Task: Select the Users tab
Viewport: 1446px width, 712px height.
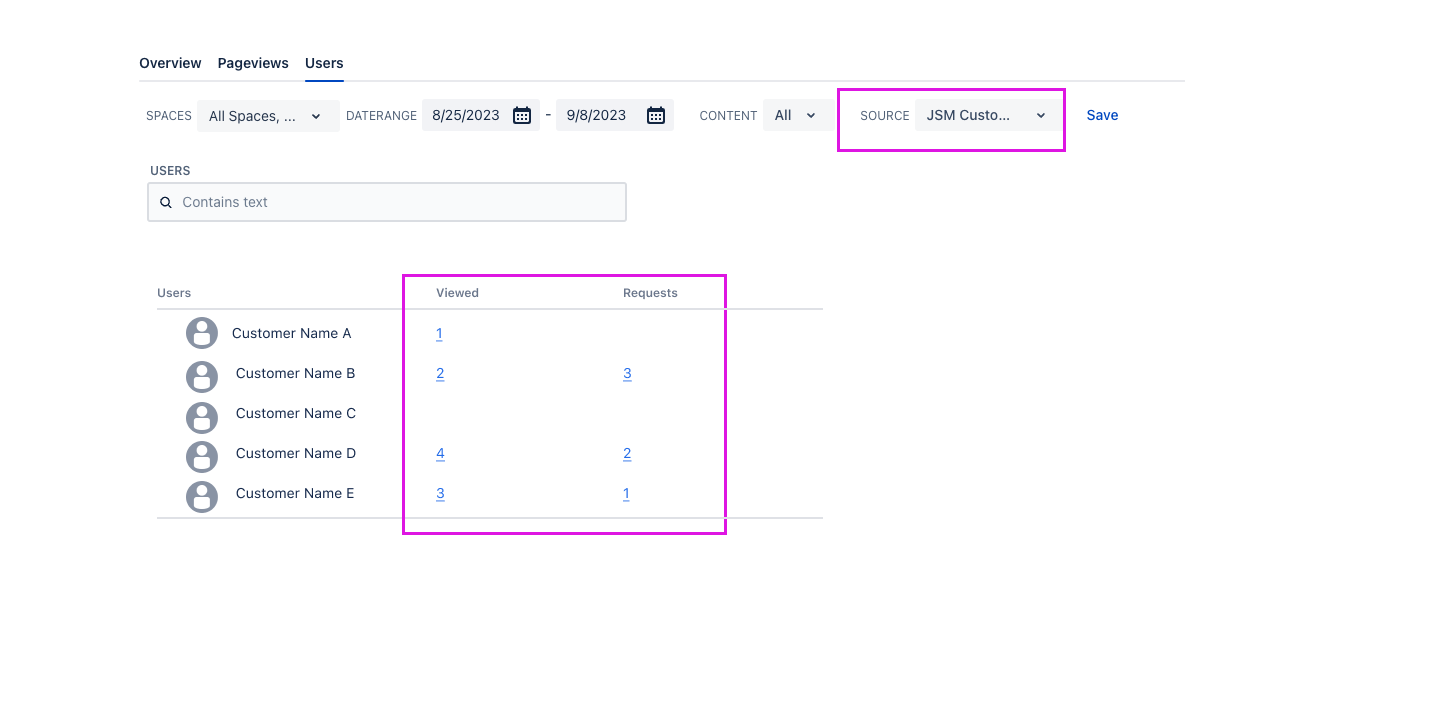Action: click(324, 63)
